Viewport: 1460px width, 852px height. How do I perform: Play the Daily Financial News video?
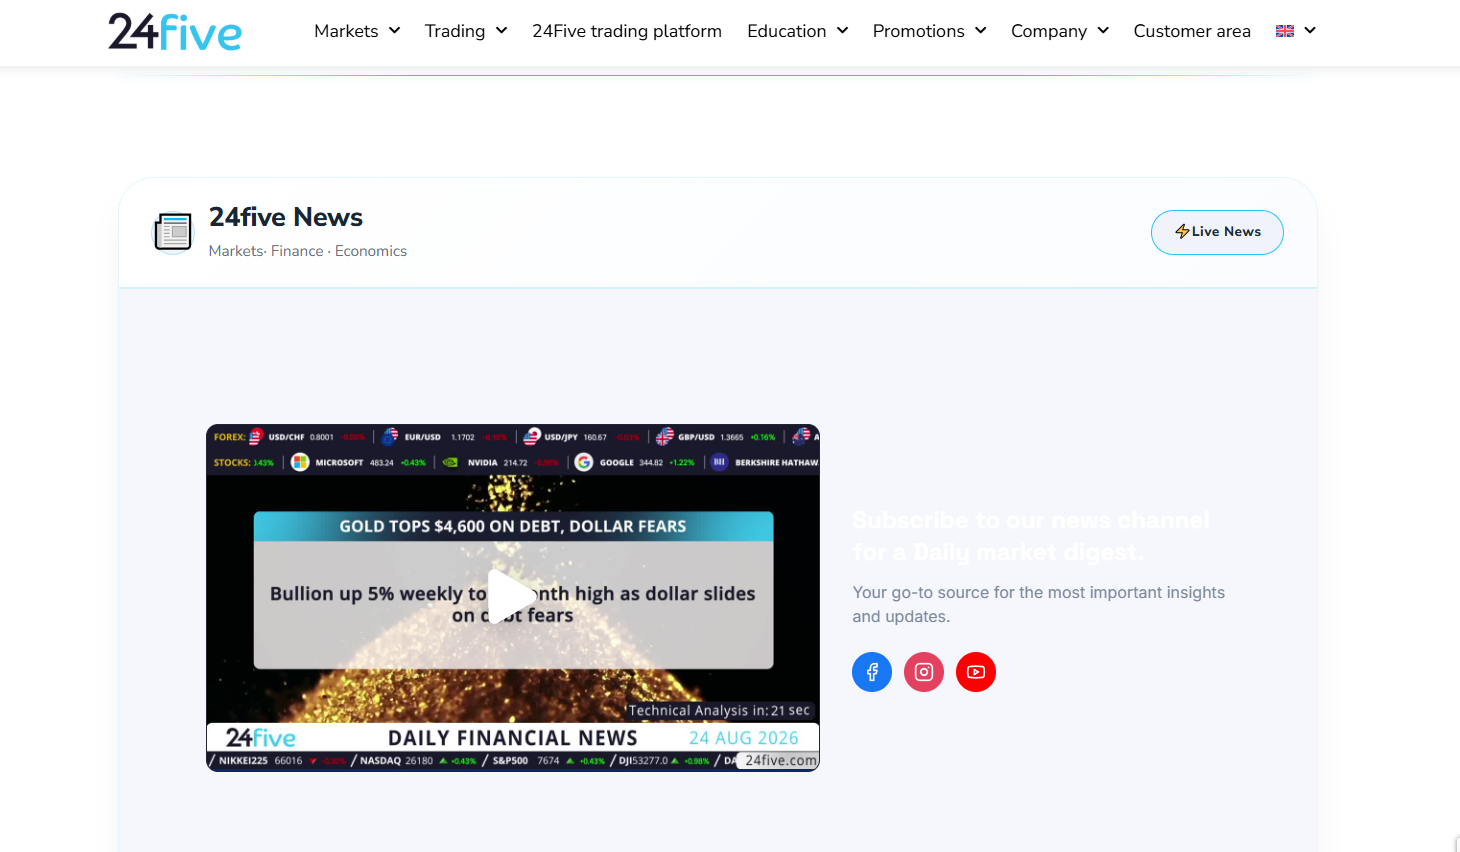[512, 597]
